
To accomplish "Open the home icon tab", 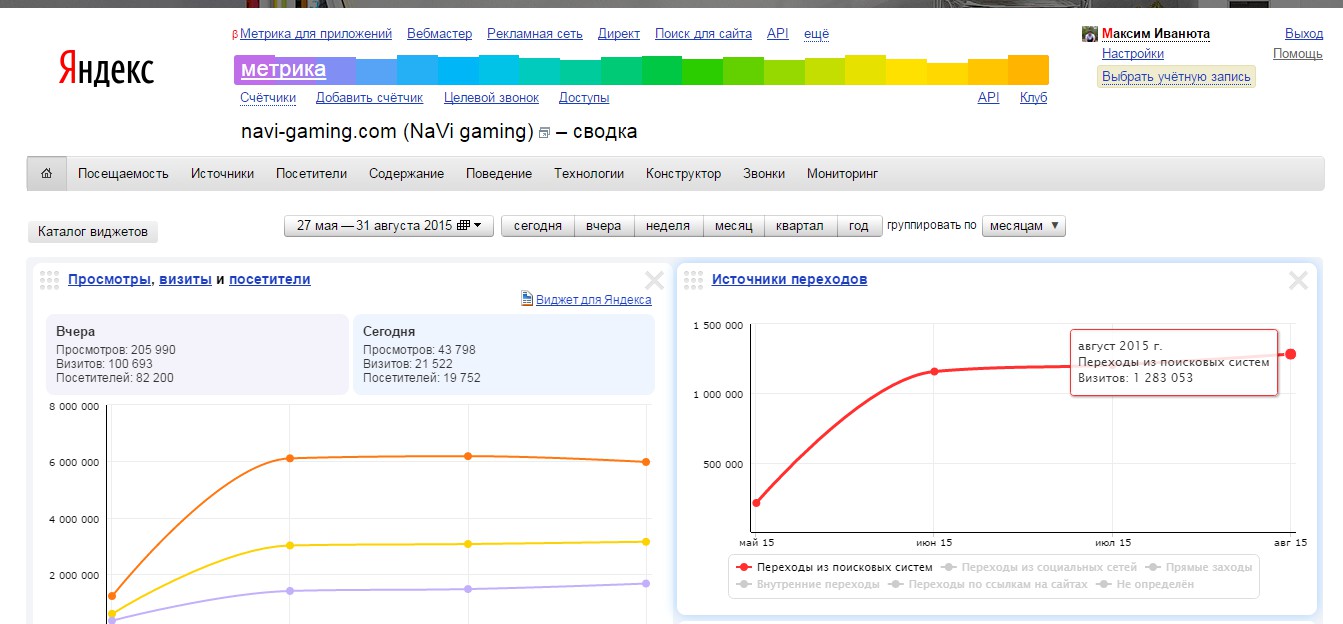I will (x=46, y=174).
